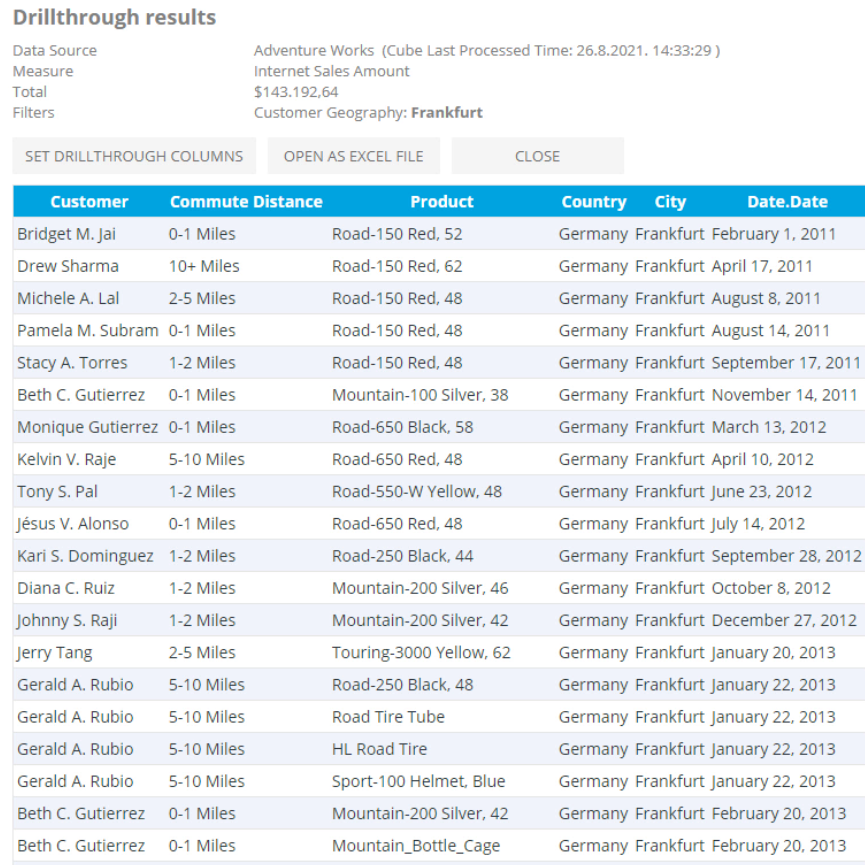Click the Set Drillthrough Columns button
Image resolution: width=865 pixels, height=865 pixels.
(134, 156)
